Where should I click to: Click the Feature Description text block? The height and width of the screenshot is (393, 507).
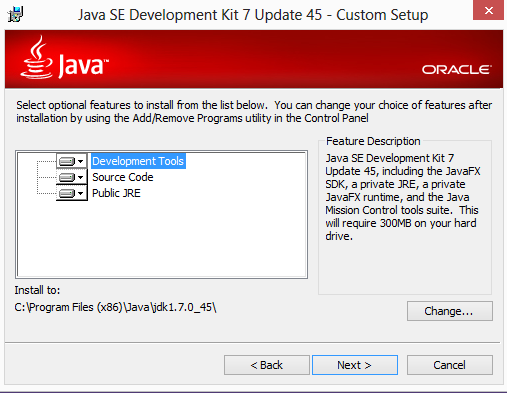403,197
